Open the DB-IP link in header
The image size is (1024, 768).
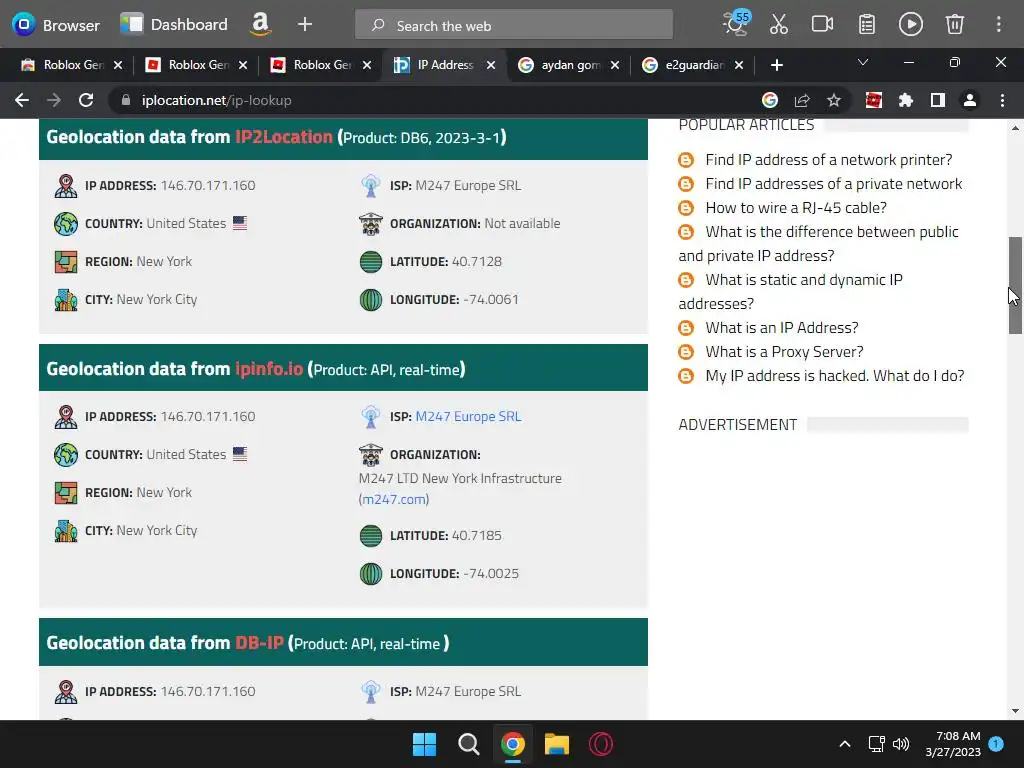pos(259,643)
